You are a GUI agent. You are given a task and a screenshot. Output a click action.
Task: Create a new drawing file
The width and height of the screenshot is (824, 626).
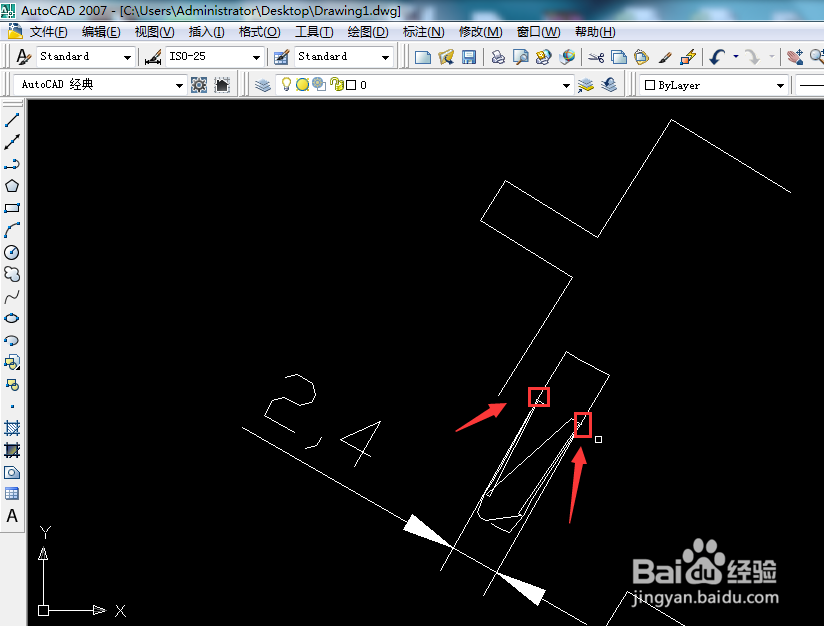click(x=423, y=57)
